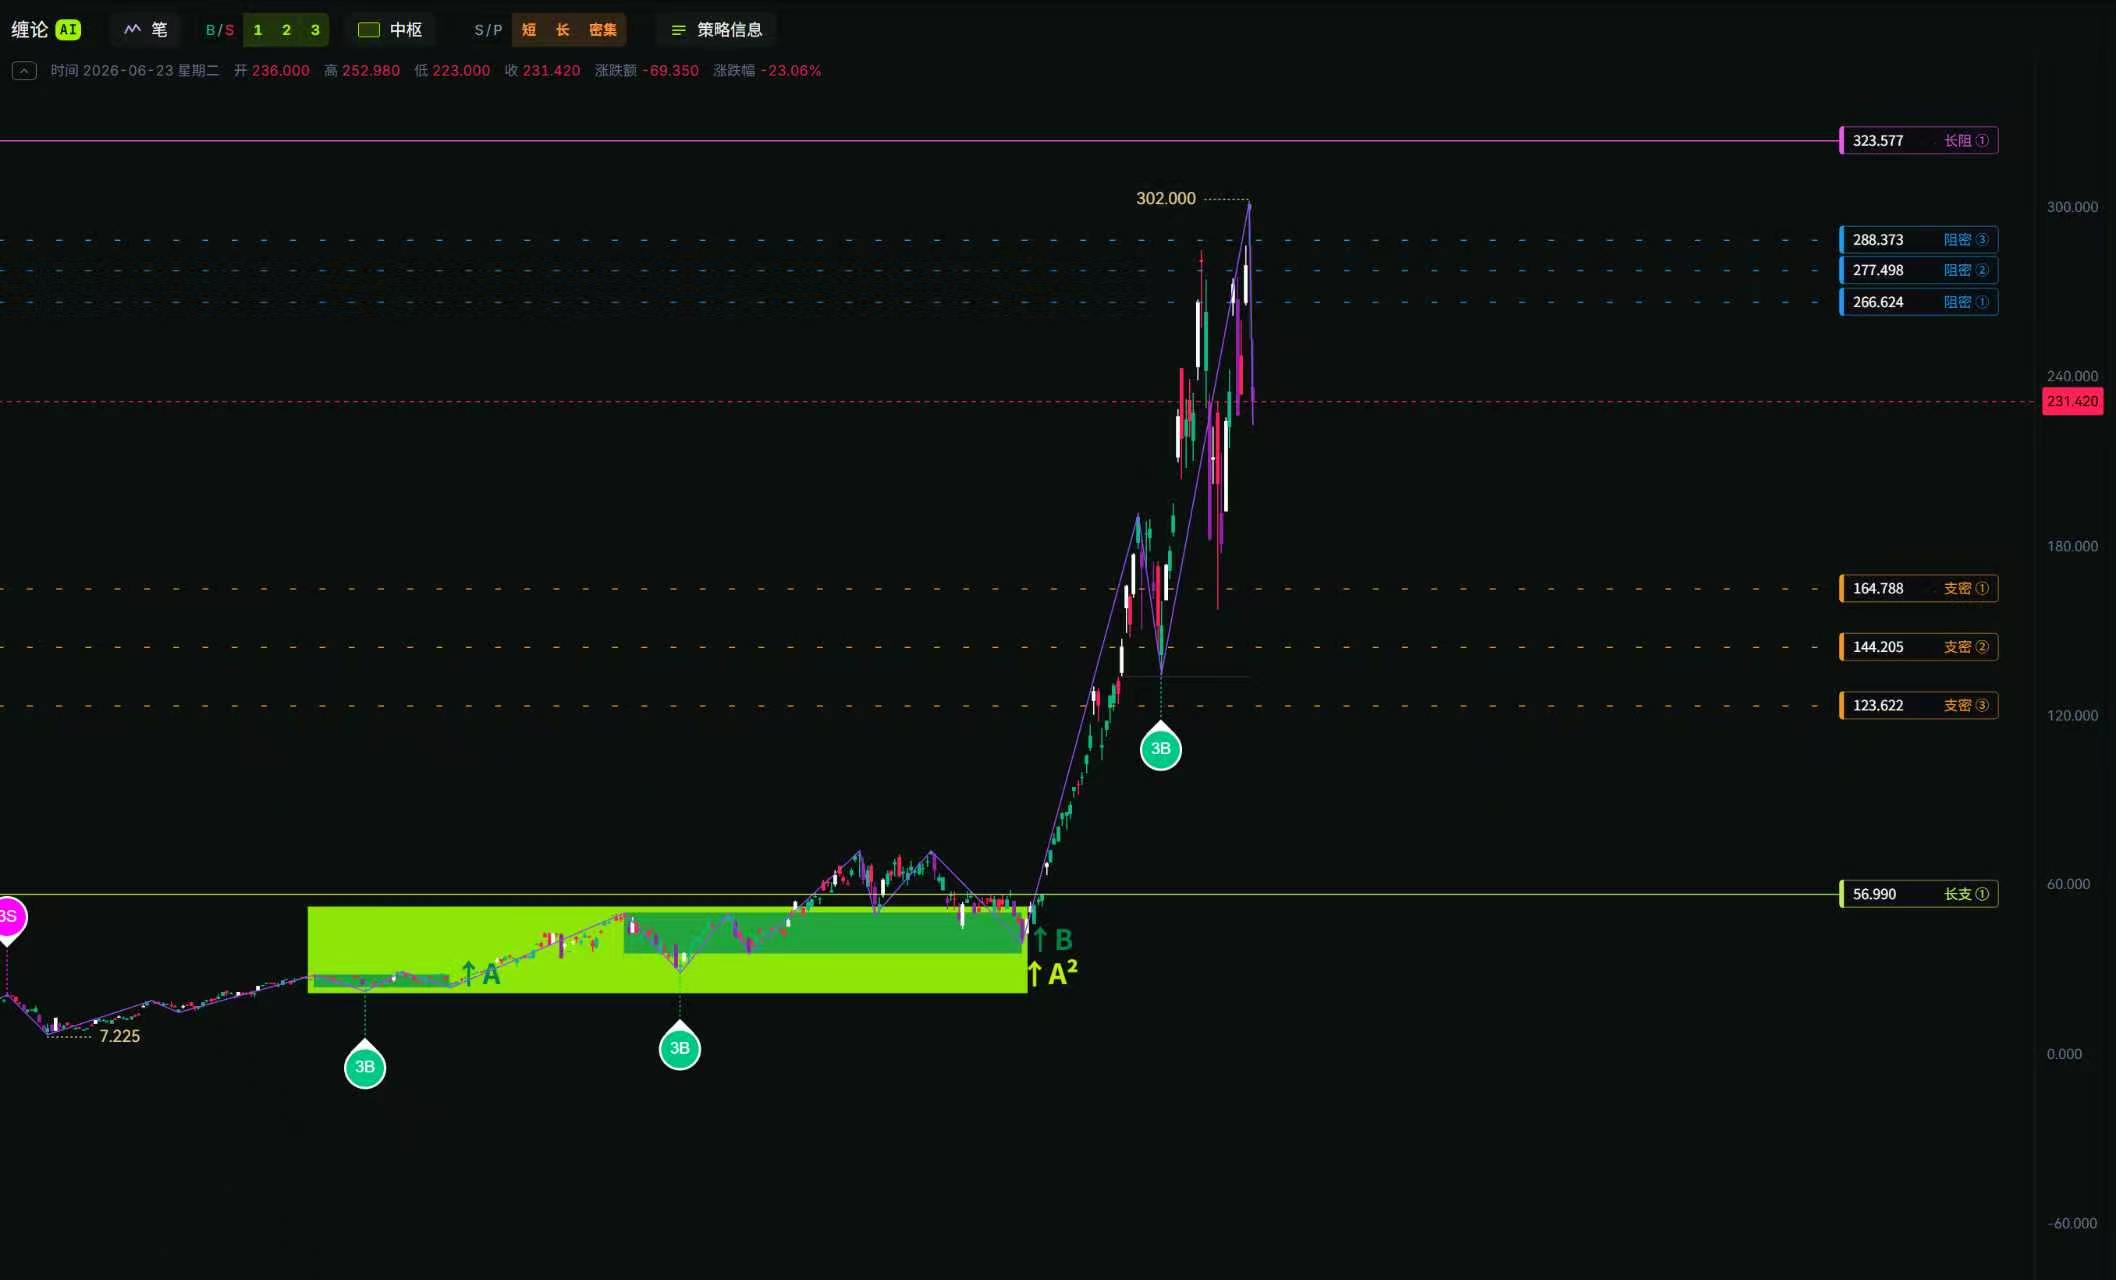The height and width of the screenshot is (1280, 2116).
Task: Click the up-arrow A² trend marker
Action: click(1054, 972)
